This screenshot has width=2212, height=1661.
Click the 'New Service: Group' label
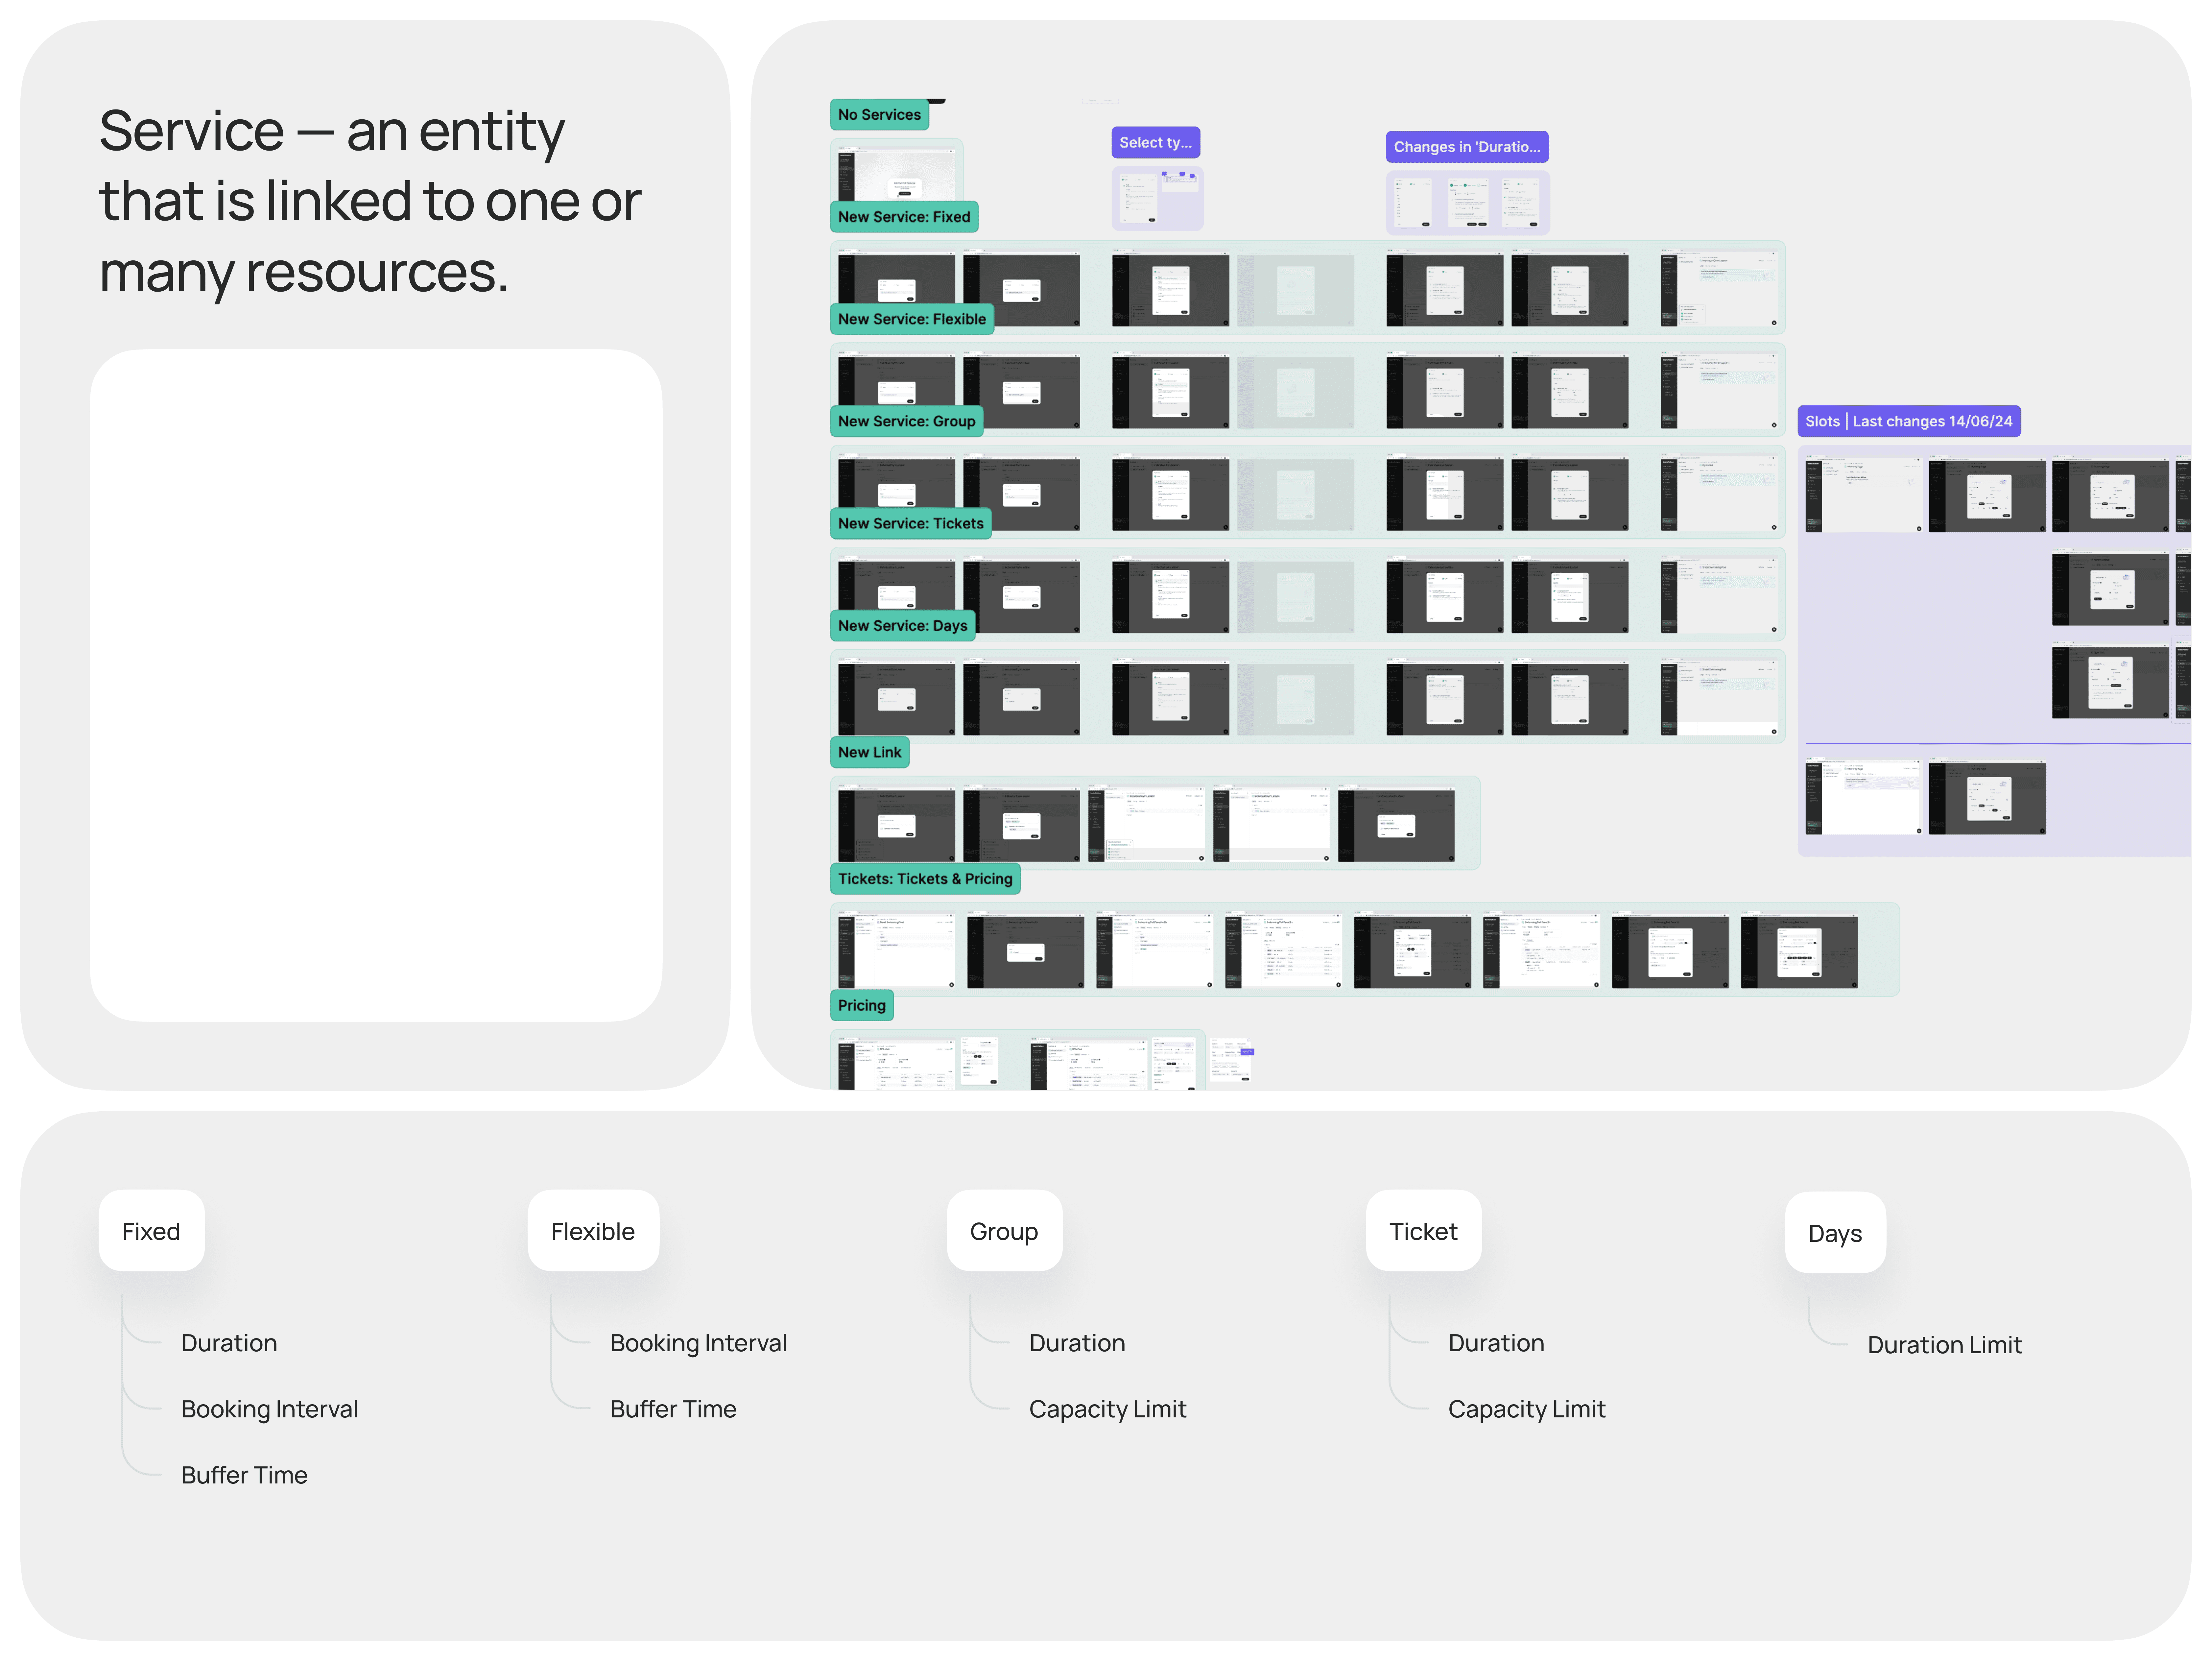pos(906,421)
